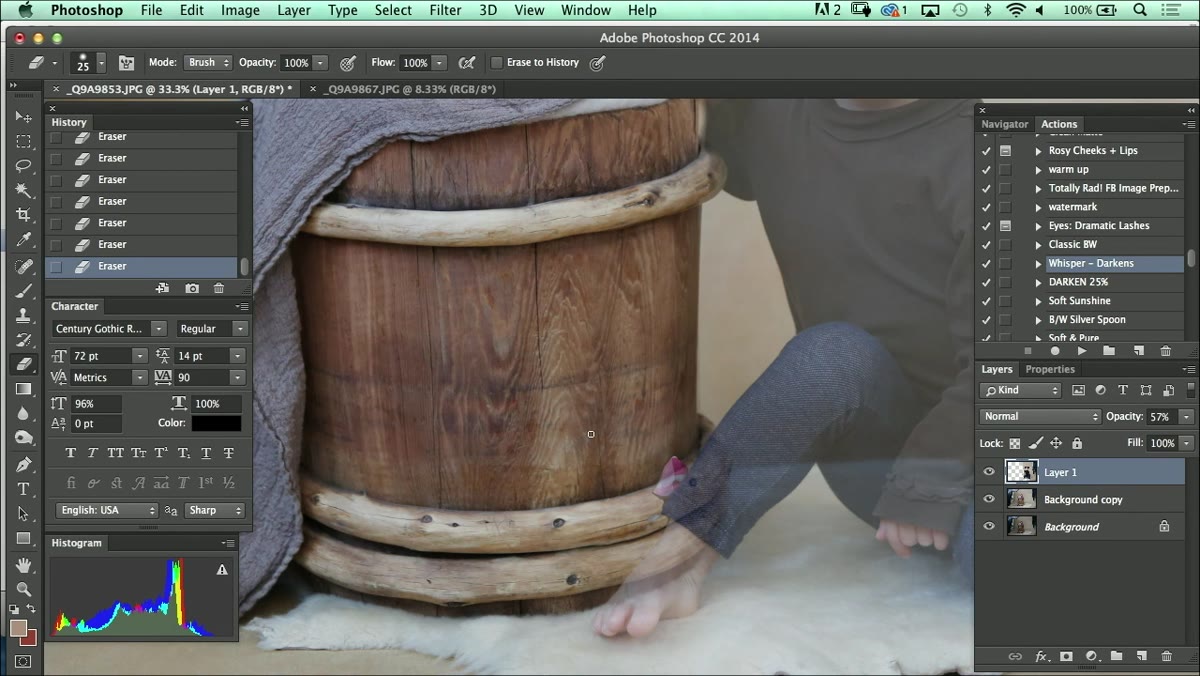1200x676 pixels.
Task: Select the Clone Stamp tool
Action: point(24,315)
